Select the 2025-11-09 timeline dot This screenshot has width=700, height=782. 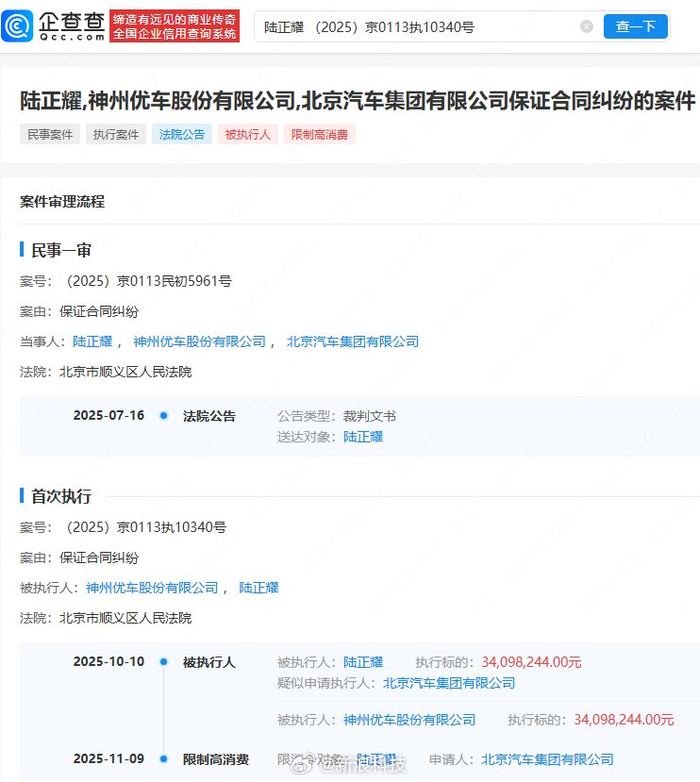click(x=164, y=759)
